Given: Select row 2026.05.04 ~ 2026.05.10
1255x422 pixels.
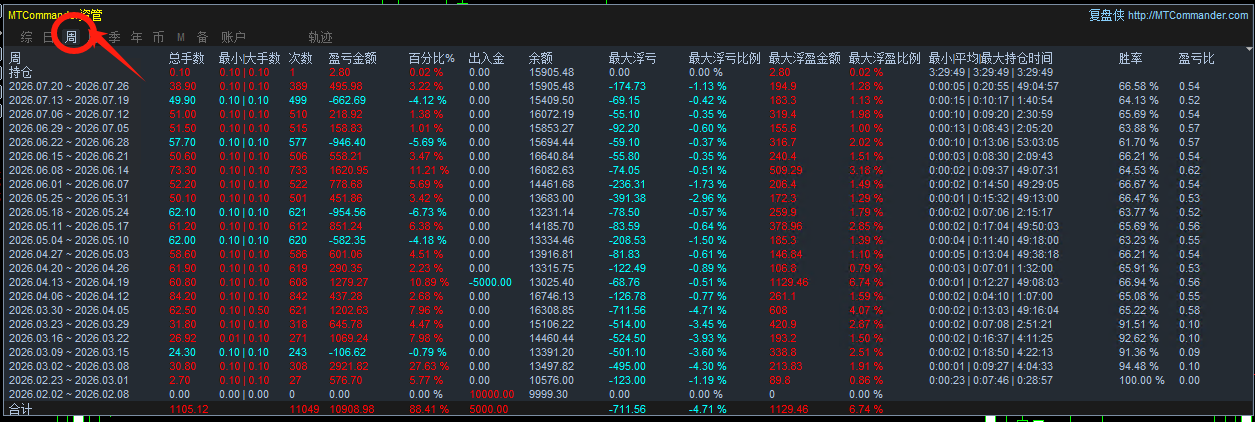Looking at the screenshot, I should click(69, 240).
